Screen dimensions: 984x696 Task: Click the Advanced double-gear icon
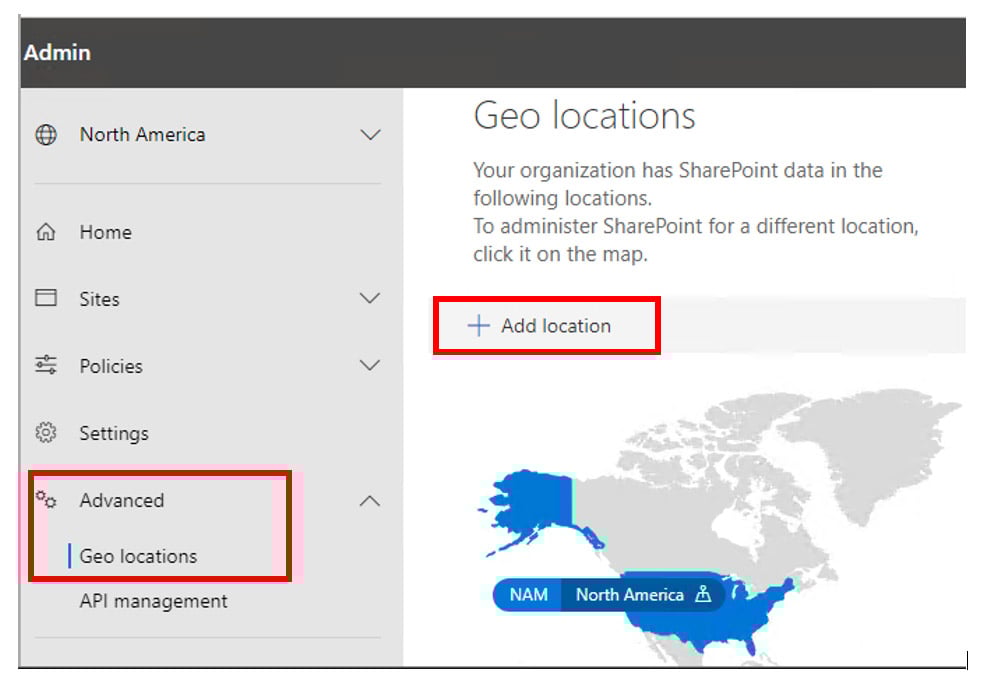[x=46, y=500]
